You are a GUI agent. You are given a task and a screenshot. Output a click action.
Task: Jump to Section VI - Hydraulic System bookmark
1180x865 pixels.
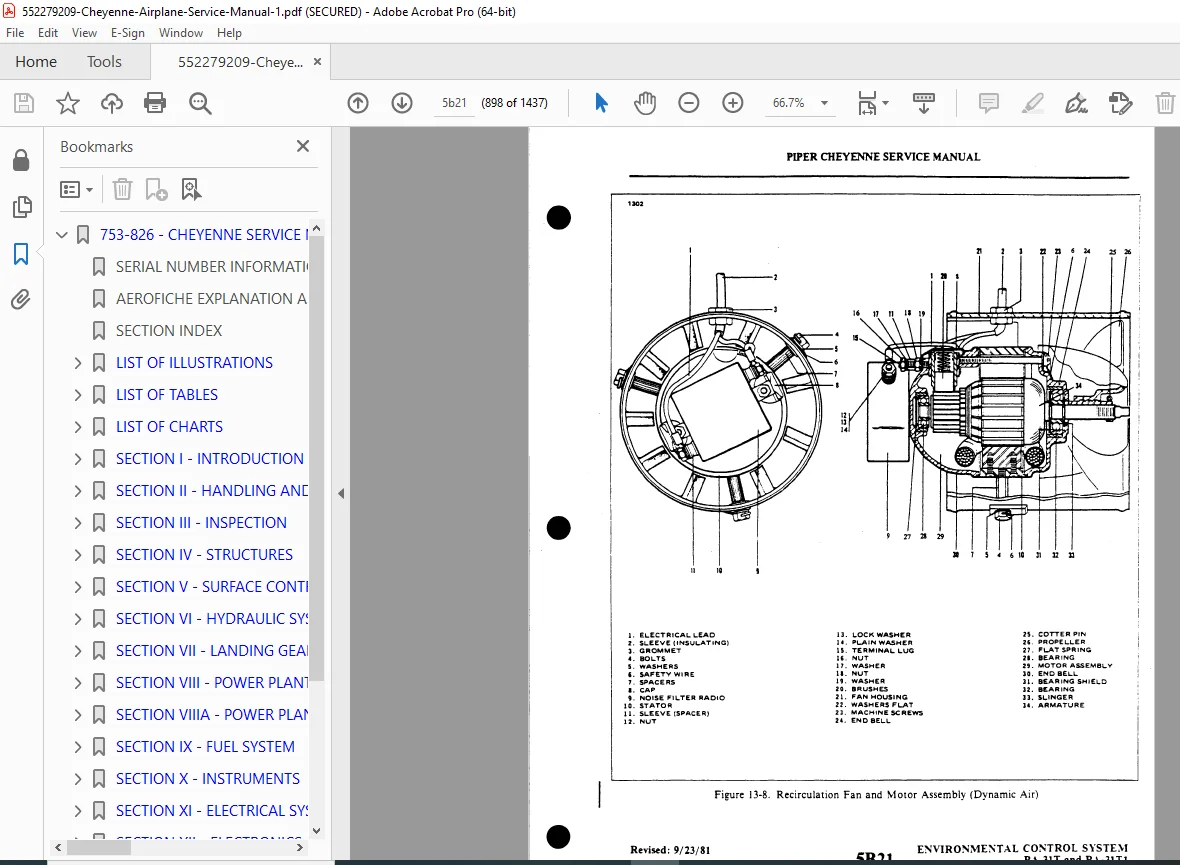(x=211, y=619)
